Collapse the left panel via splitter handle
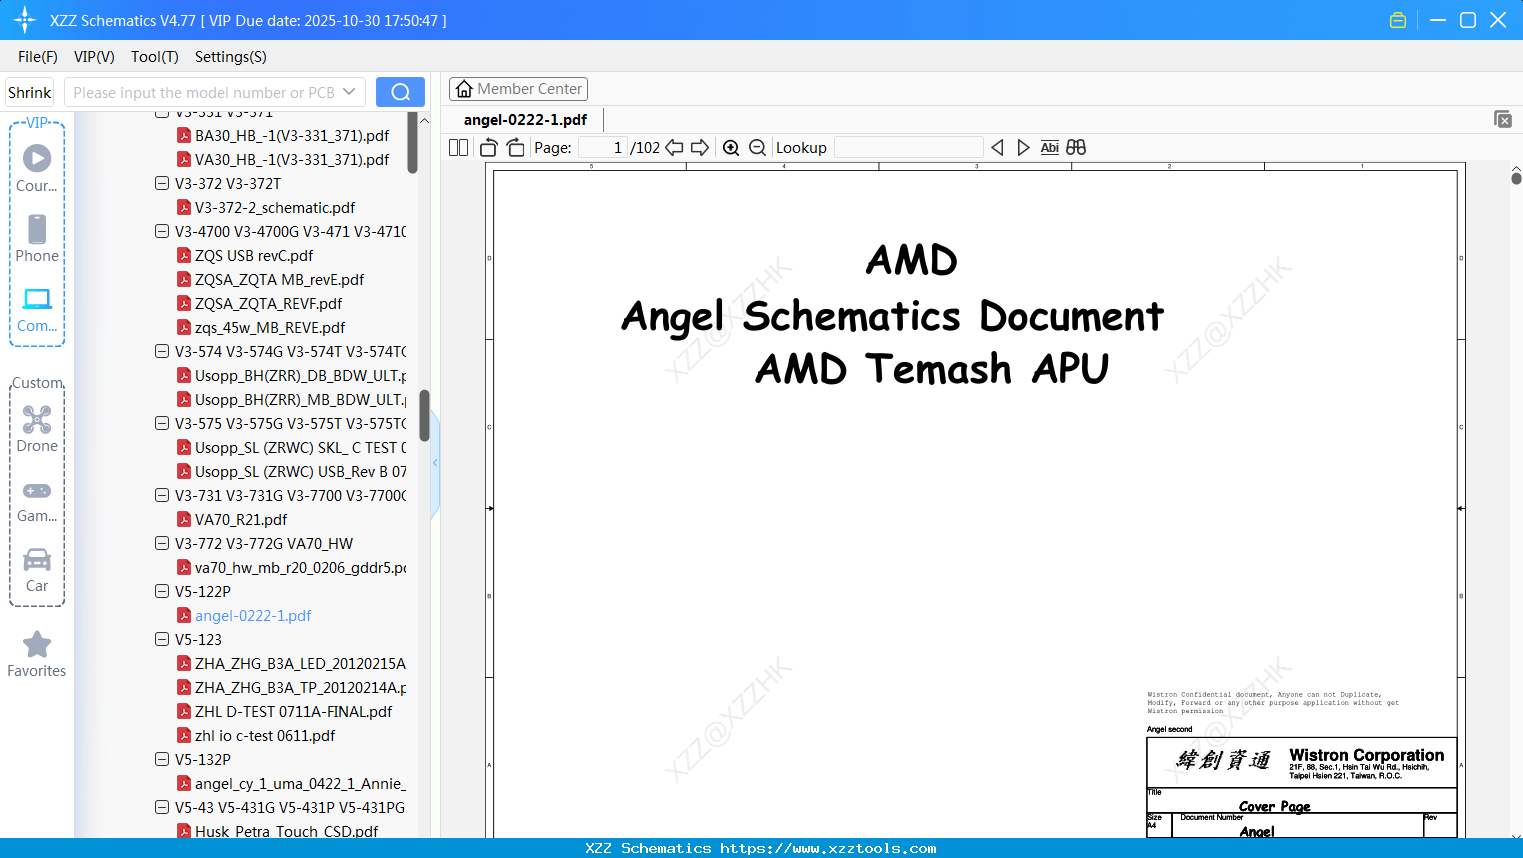The height and width of the screenshot is (858, 1523). [x=435, y=463]
